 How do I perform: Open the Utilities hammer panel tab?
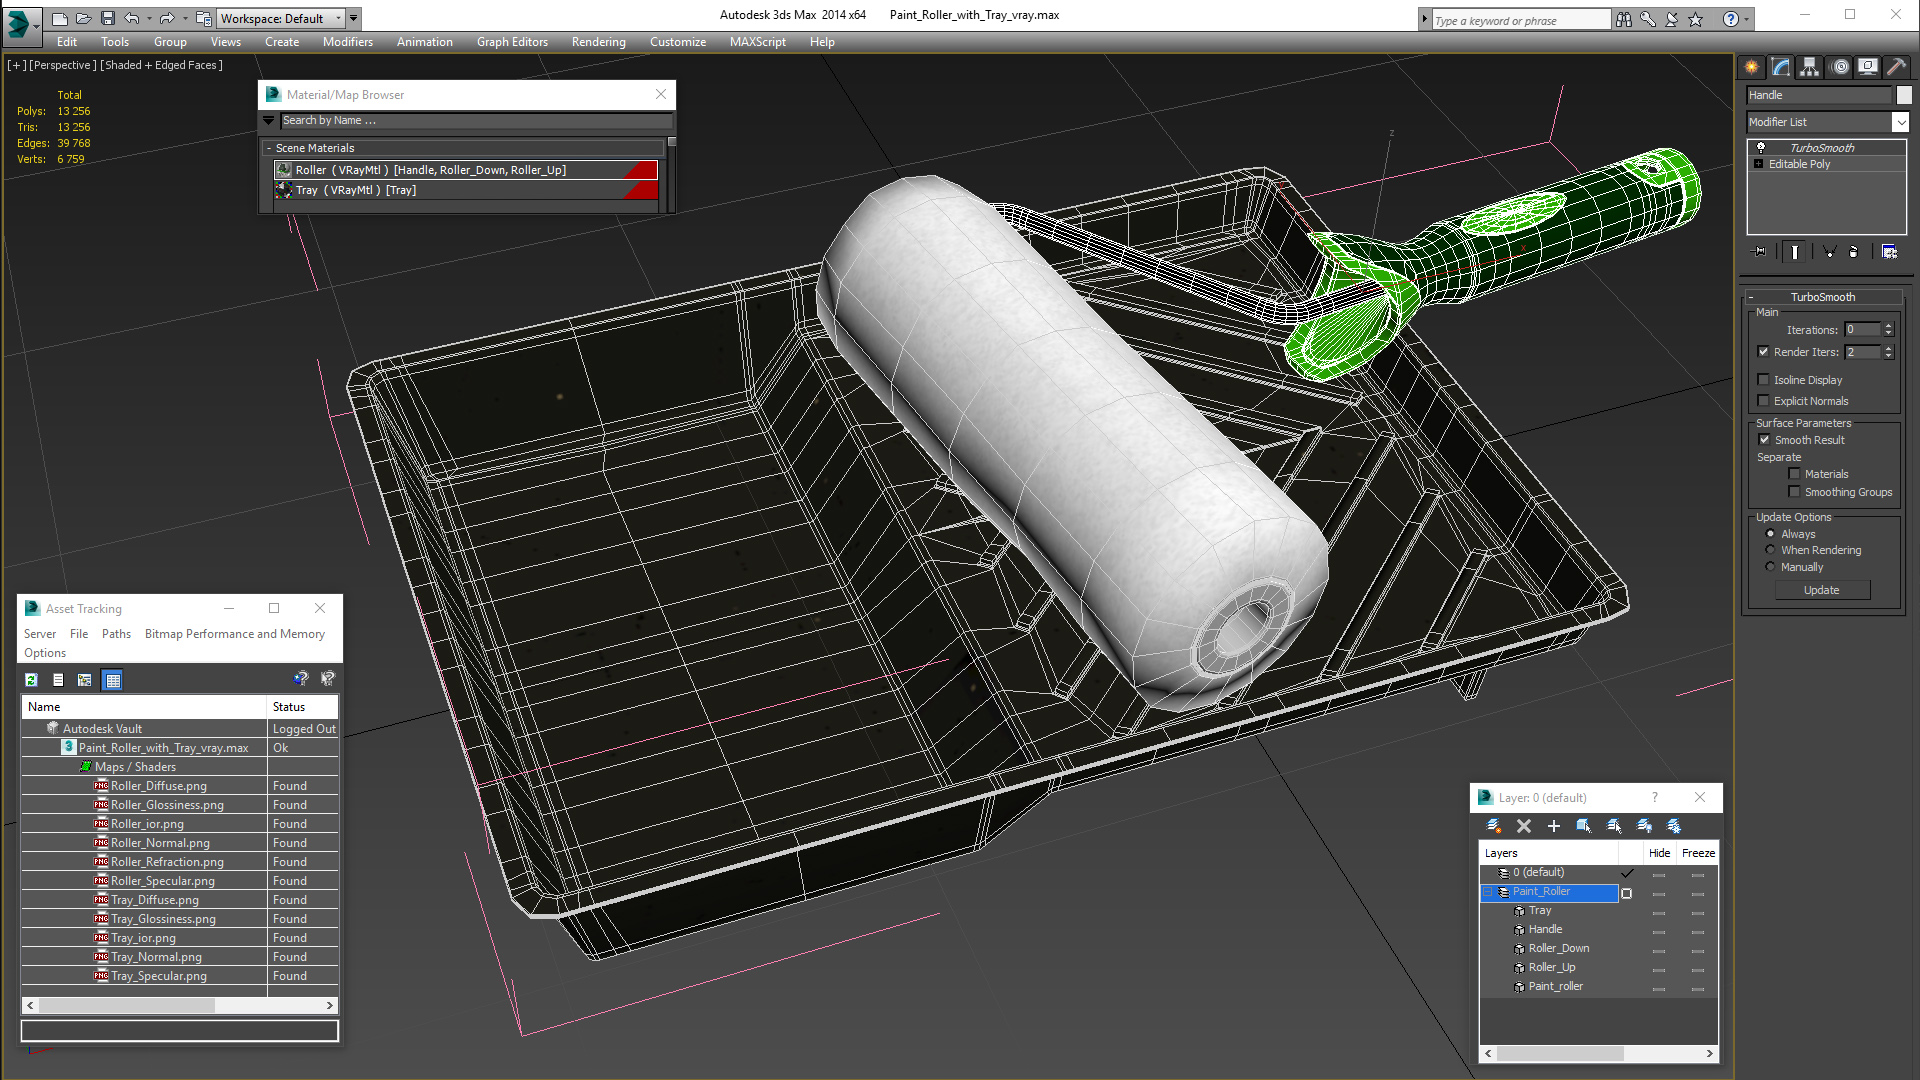[x=1896, y=67]
